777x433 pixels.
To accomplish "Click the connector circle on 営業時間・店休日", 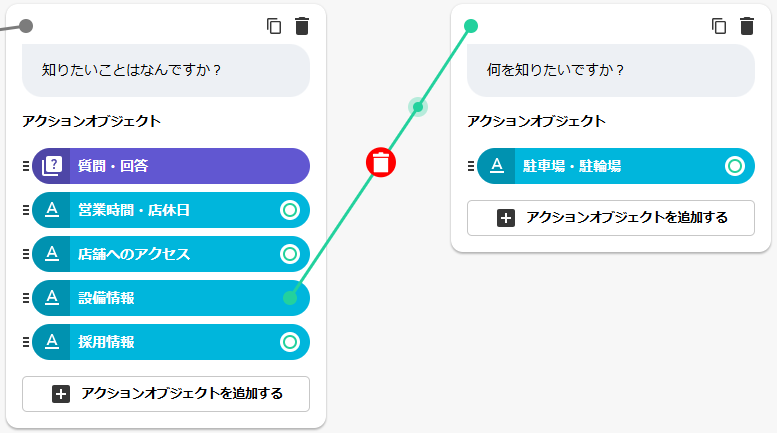I will coord(290,210).
